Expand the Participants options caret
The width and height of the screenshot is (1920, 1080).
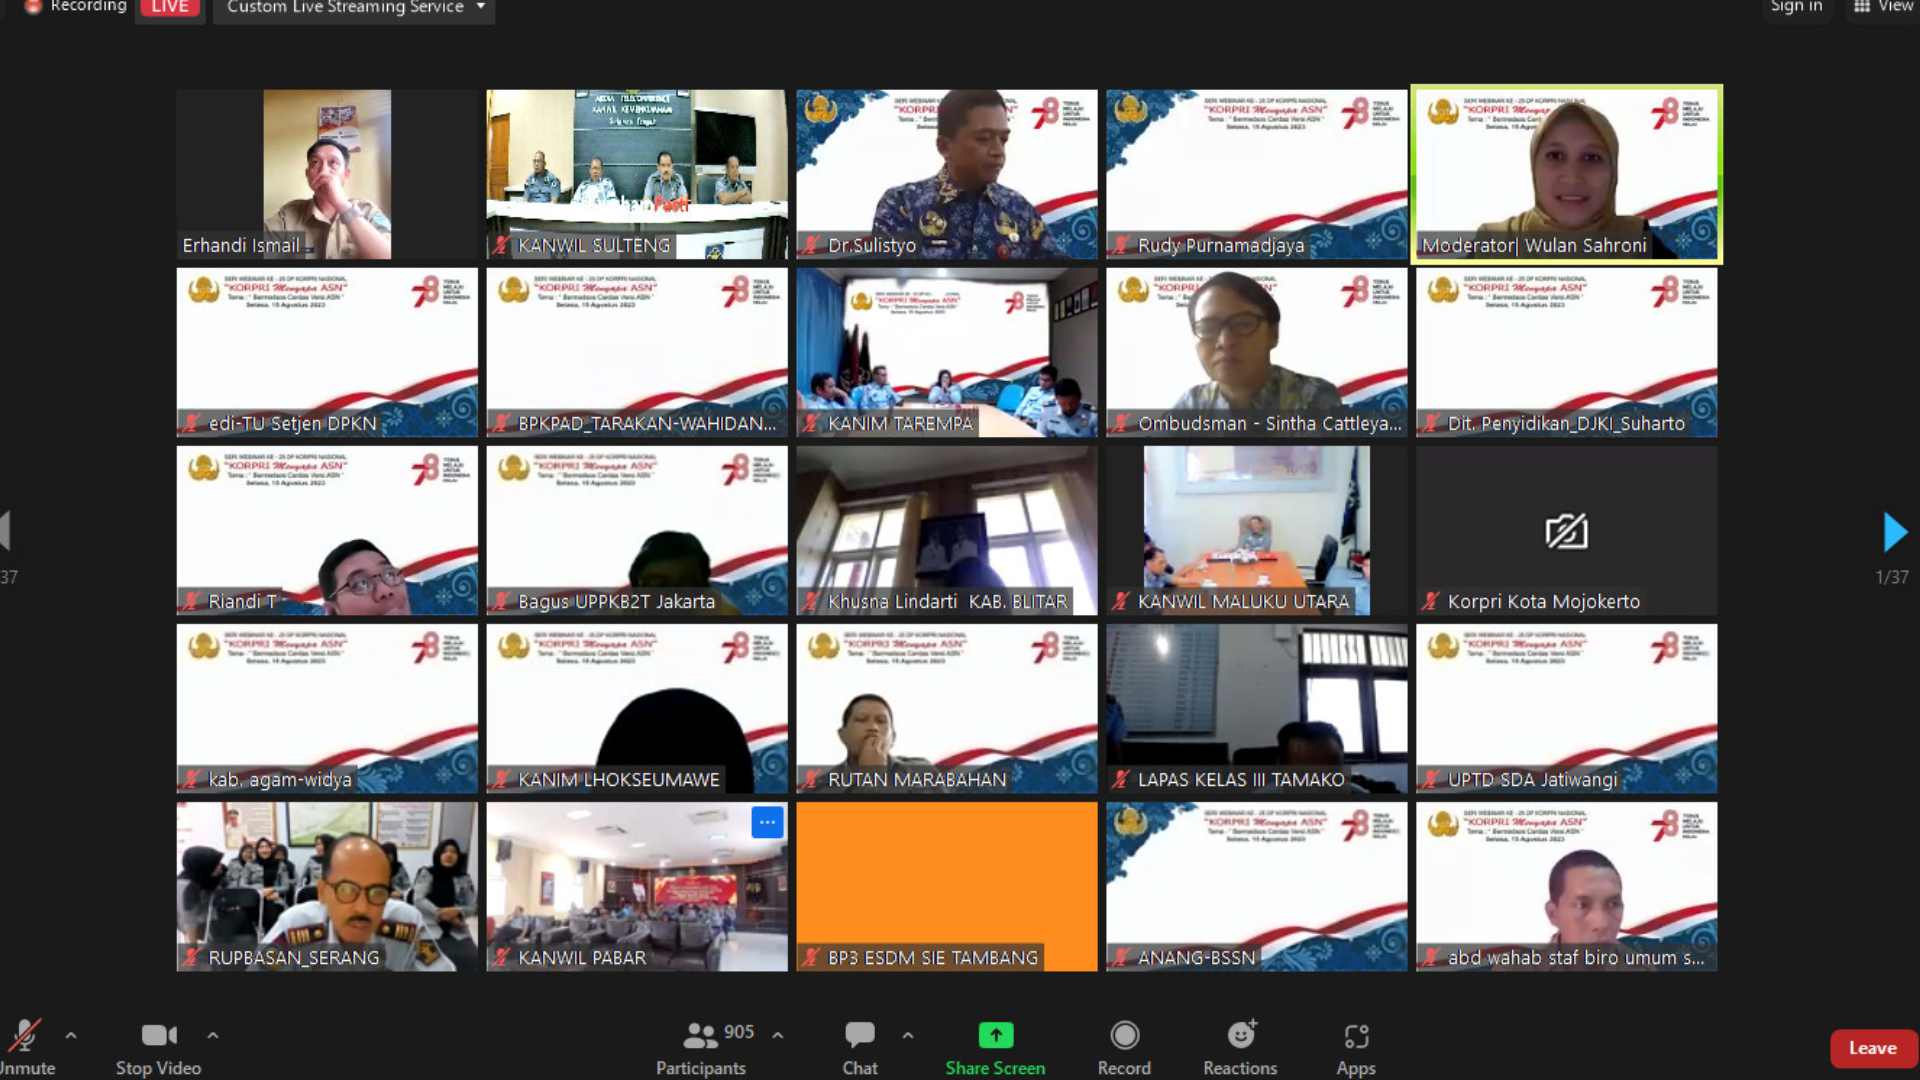point(778,1036)
